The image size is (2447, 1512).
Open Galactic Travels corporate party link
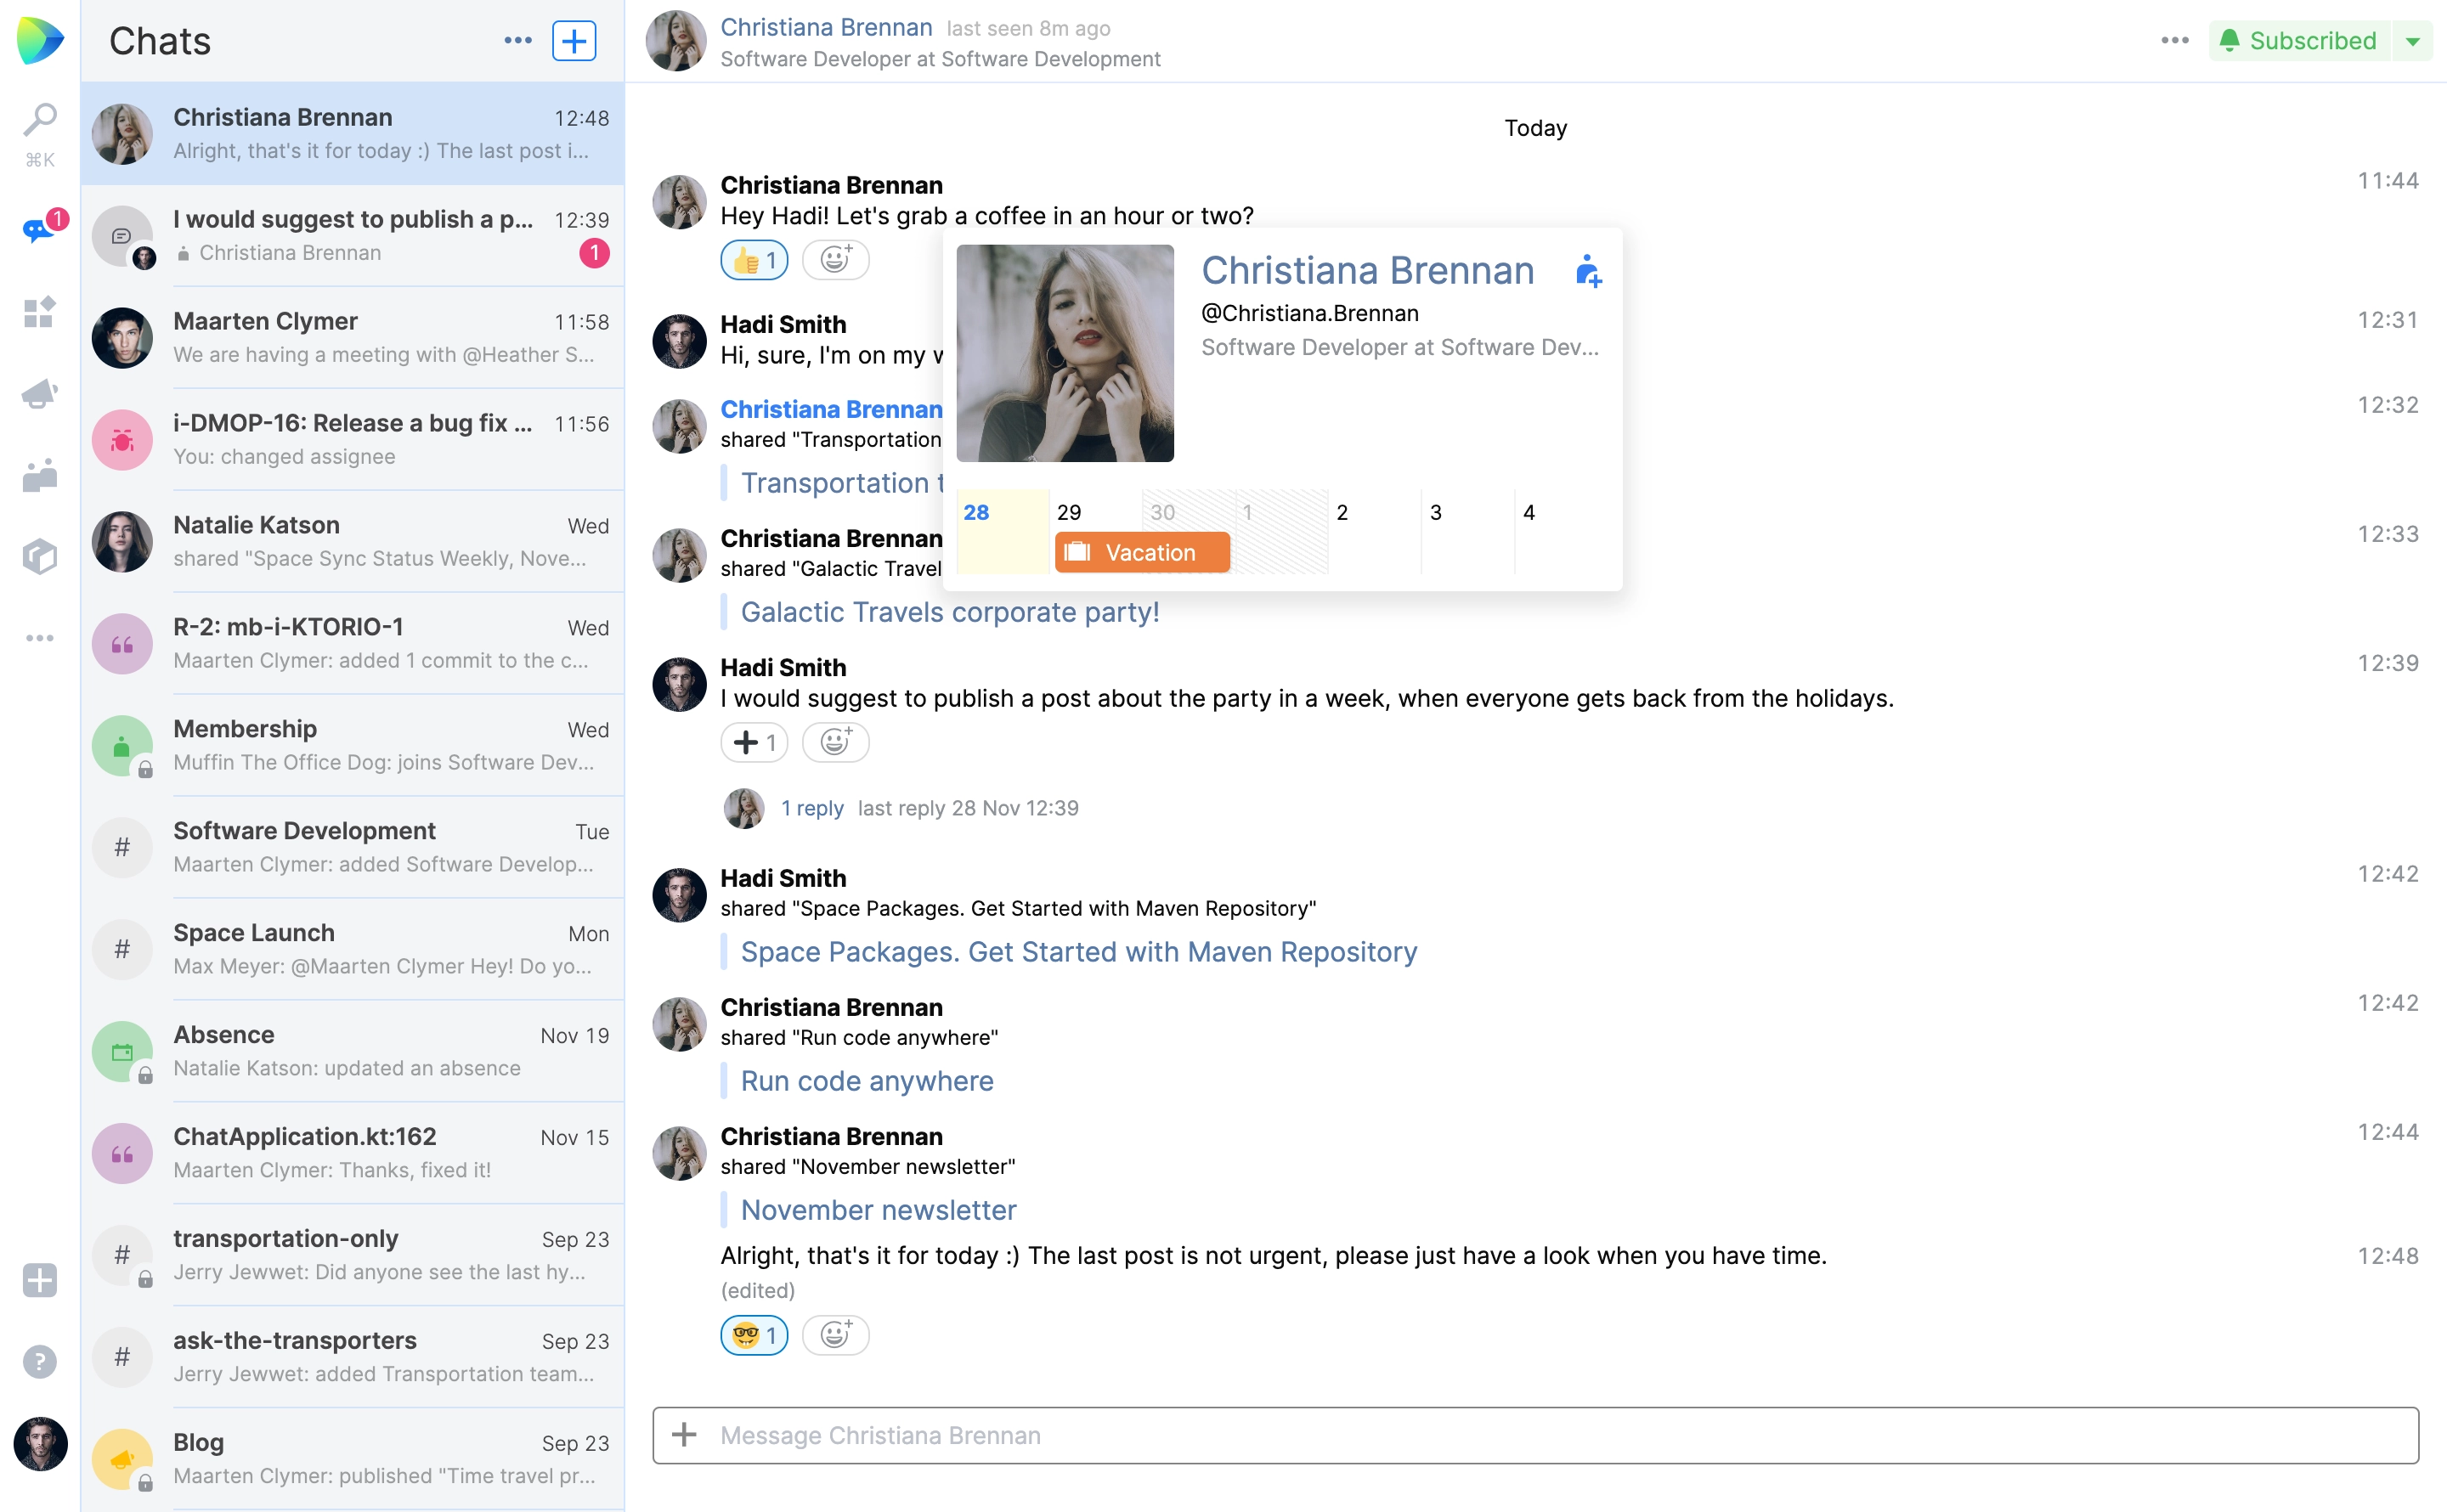949,610
